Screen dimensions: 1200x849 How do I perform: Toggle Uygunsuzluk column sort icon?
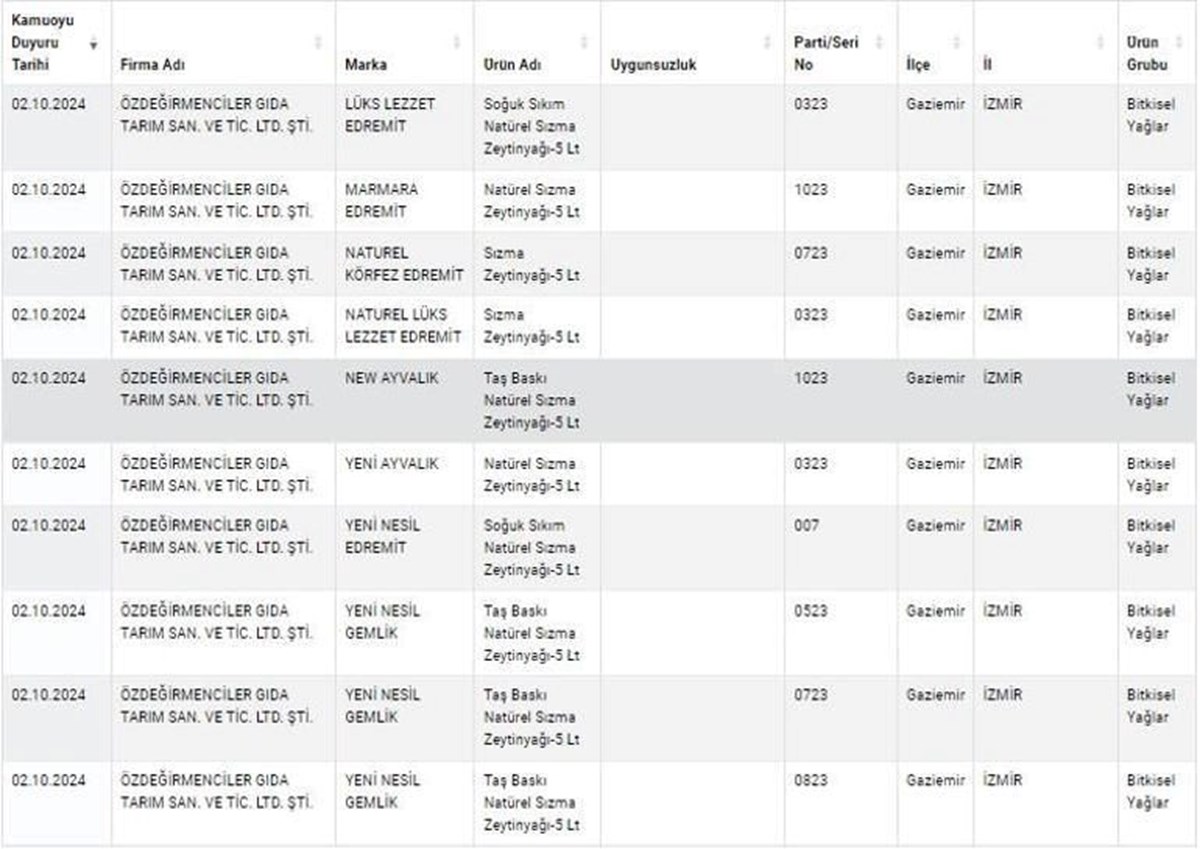coord(768,43)
